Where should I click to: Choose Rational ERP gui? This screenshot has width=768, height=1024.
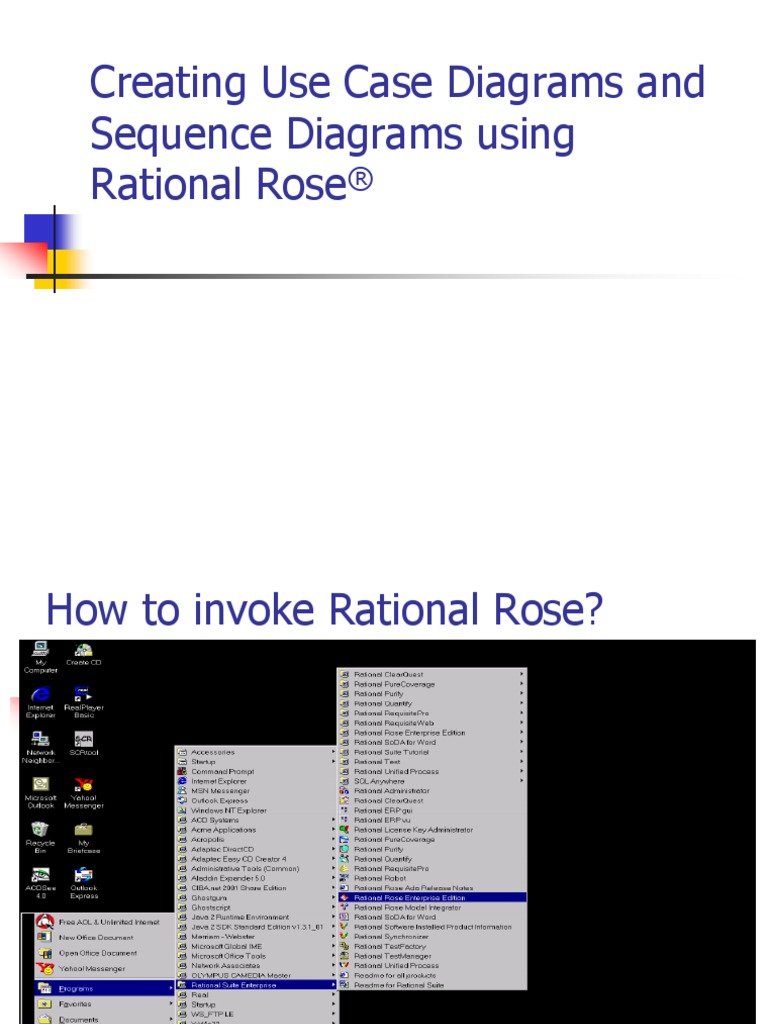point(432,810)
